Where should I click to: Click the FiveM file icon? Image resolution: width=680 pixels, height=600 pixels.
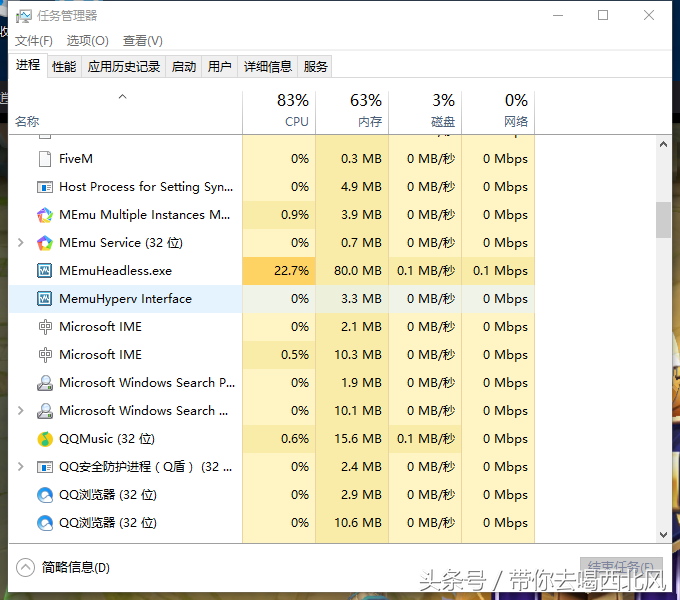coord(45,159)
